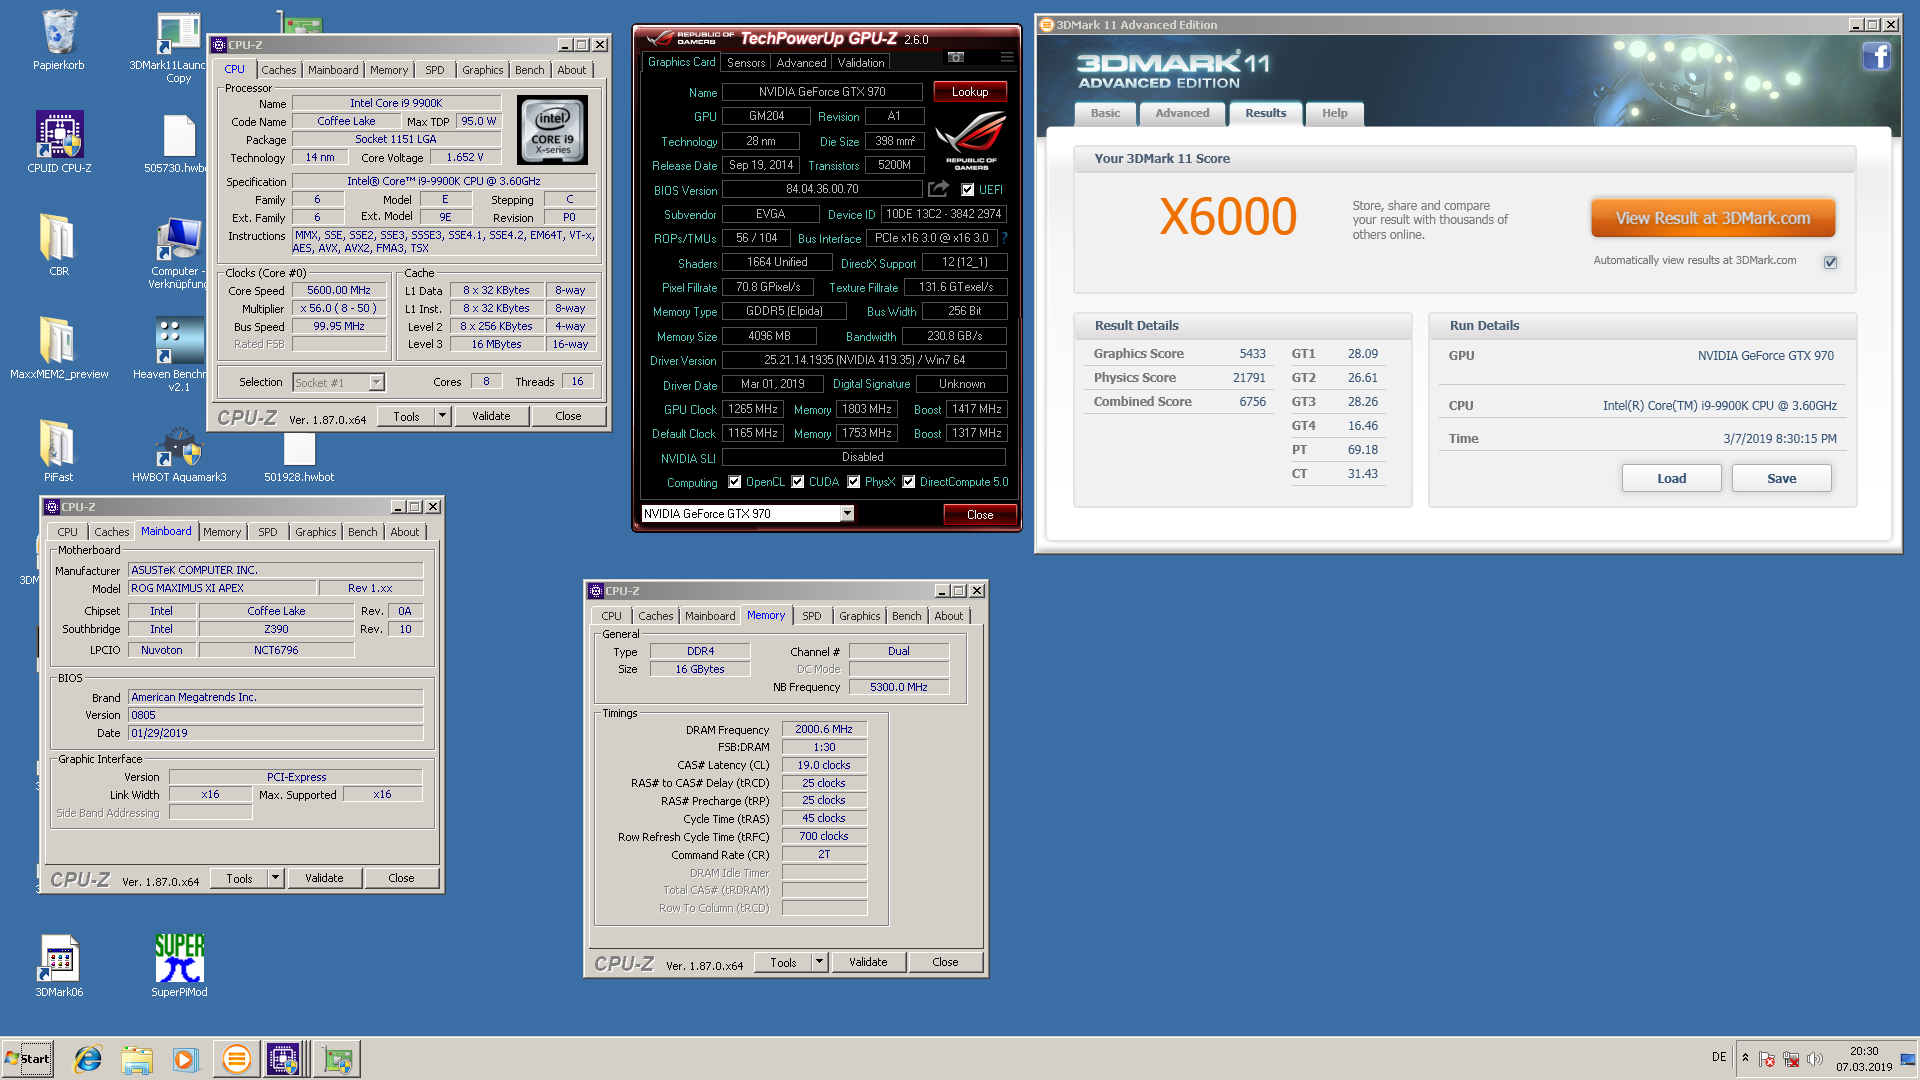Toggle the CUDA checkbox
The image size is (1920, 1080).
(x=798, y=482)
